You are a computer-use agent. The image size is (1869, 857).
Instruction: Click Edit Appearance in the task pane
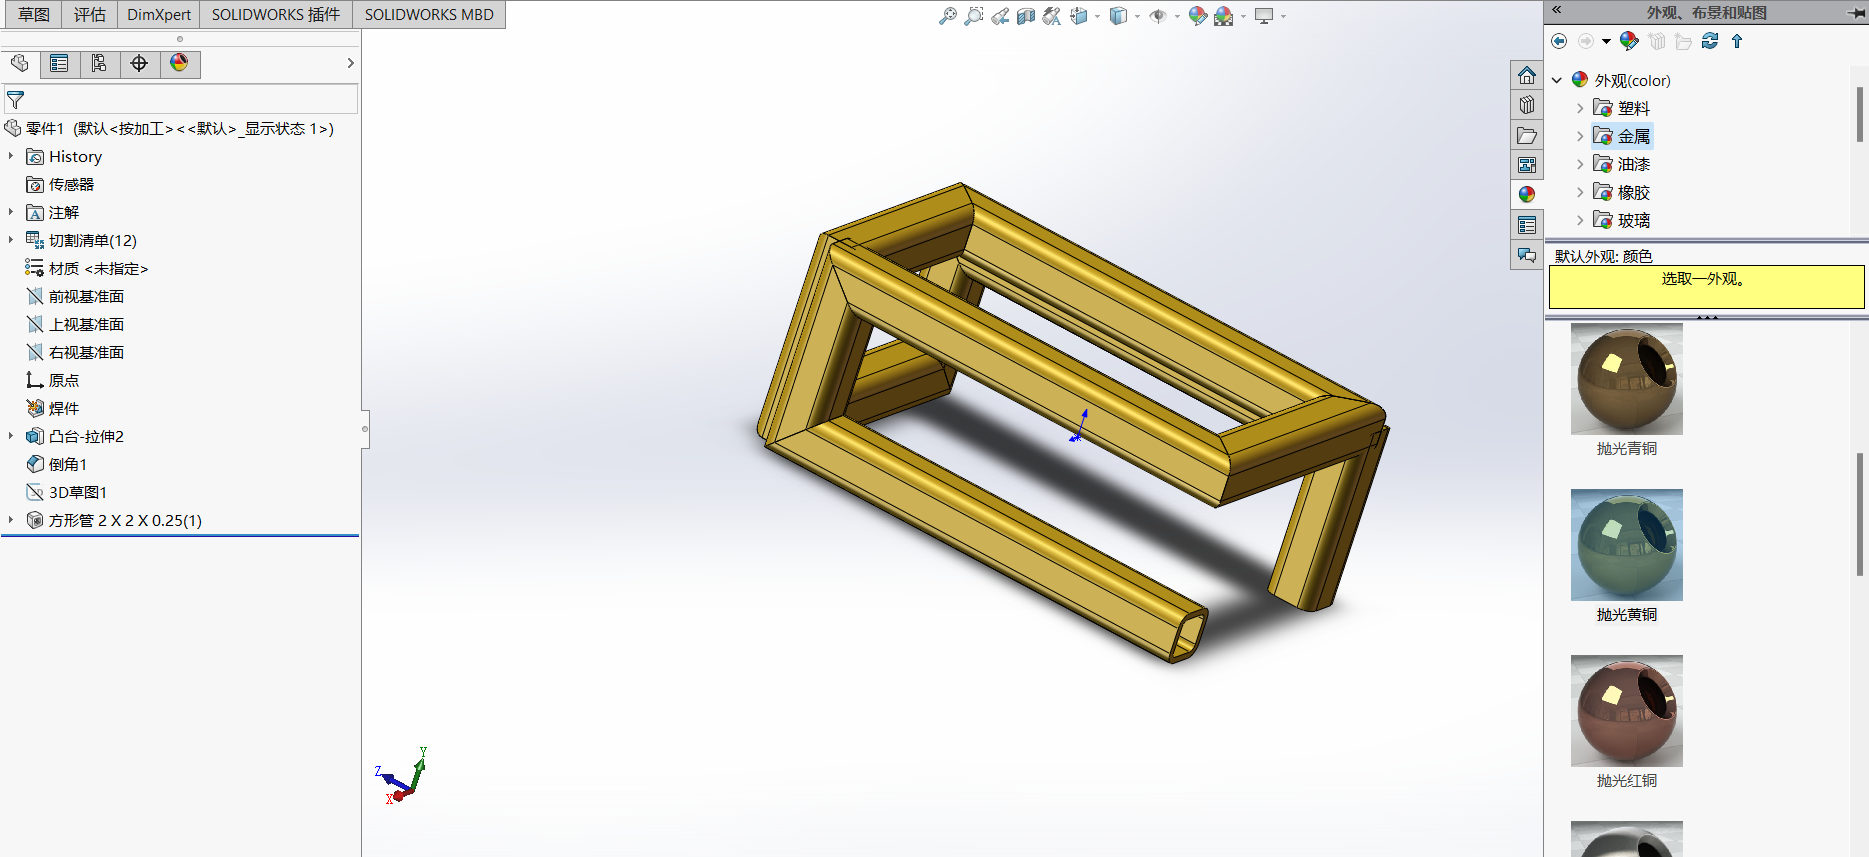[1629, 41]
